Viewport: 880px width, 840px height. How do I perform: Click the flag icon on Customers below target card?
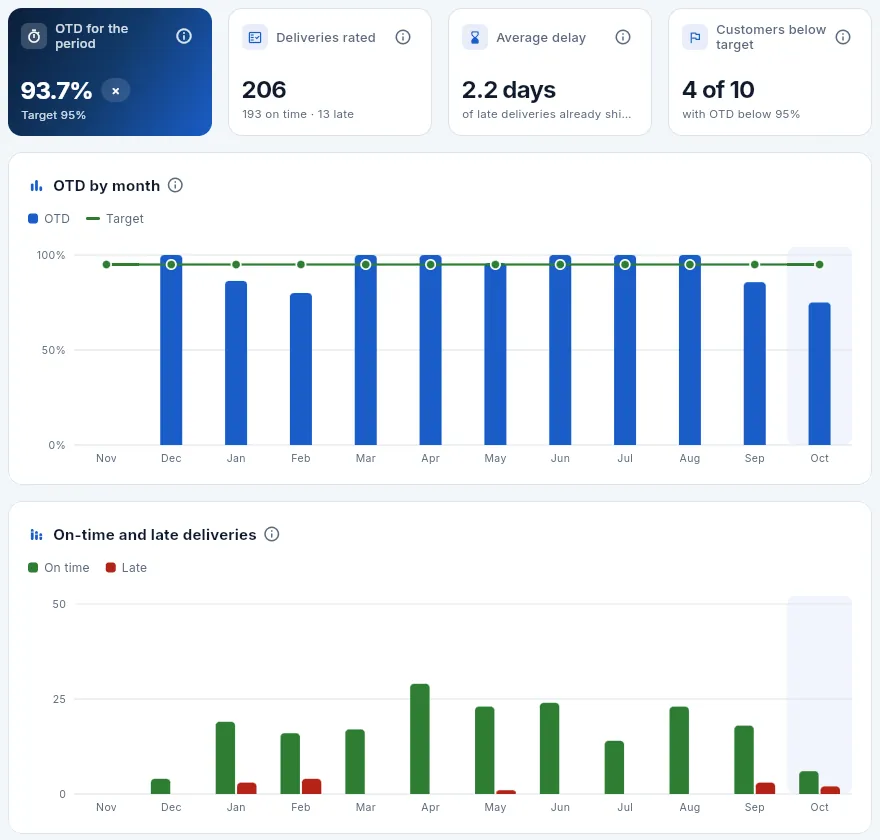pos(695,38)
